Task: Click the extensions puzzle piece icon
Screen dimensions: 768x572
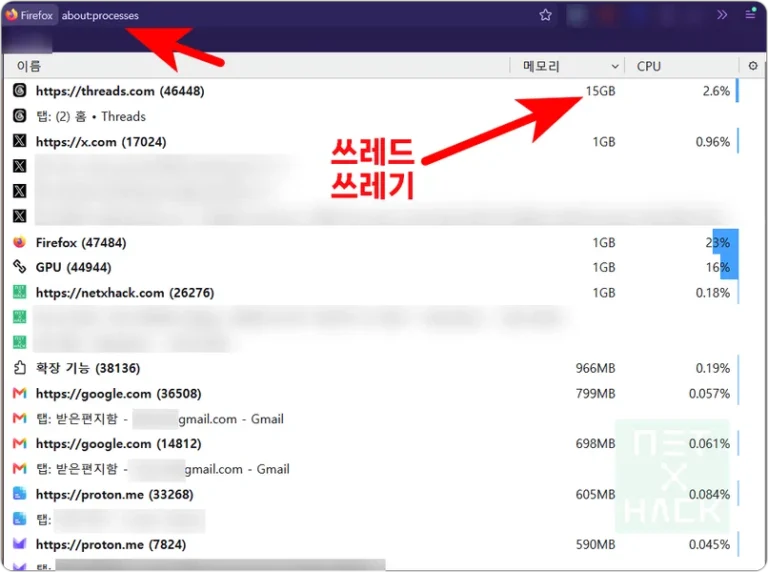Action: pos(20,367)
